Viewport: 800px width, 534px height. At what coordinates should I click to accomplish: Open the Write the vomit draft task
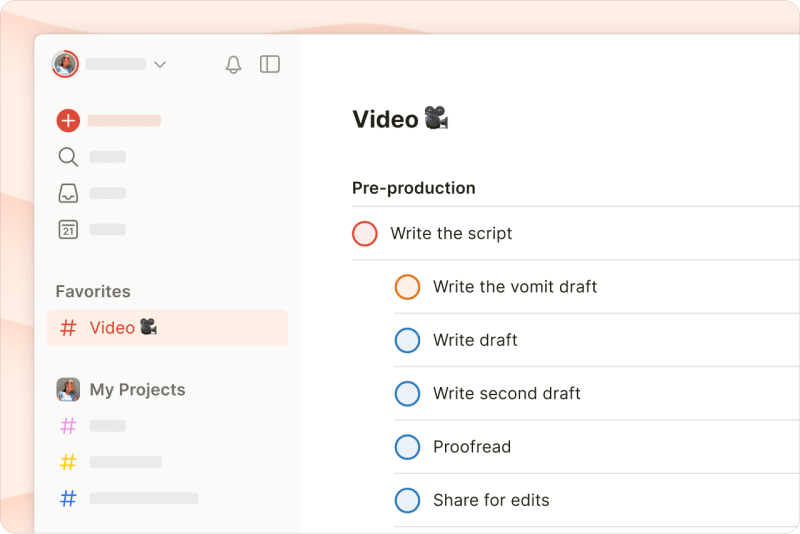pos(515,287)
